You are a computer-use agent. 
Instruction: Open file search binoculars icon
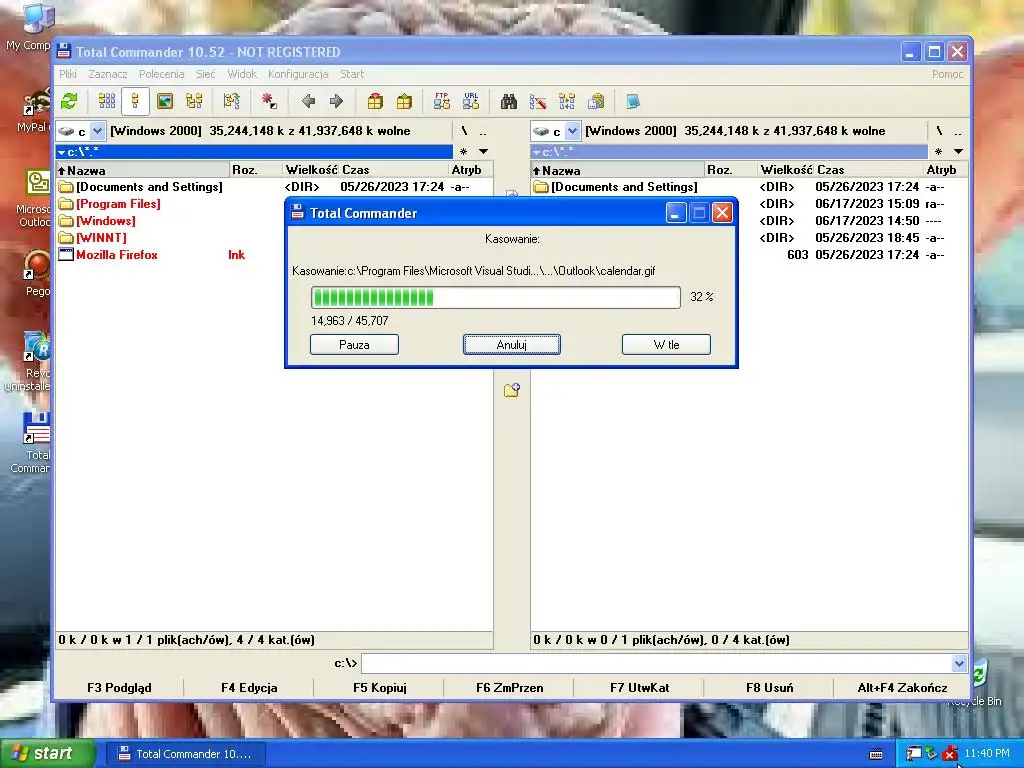click(x=509, y=101)
